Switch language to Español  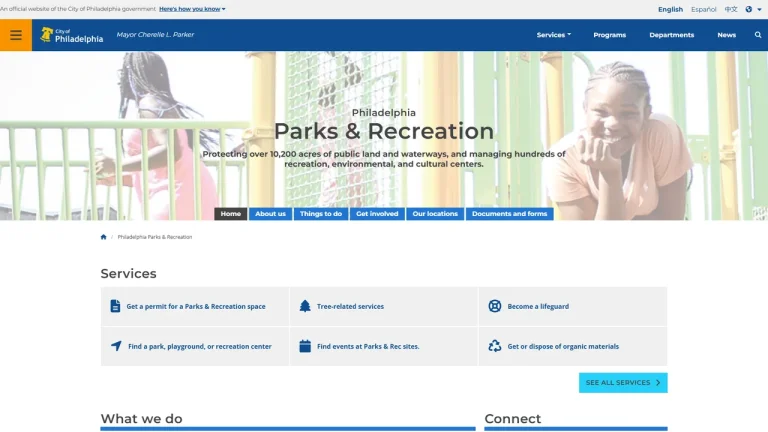click(703, 9)
